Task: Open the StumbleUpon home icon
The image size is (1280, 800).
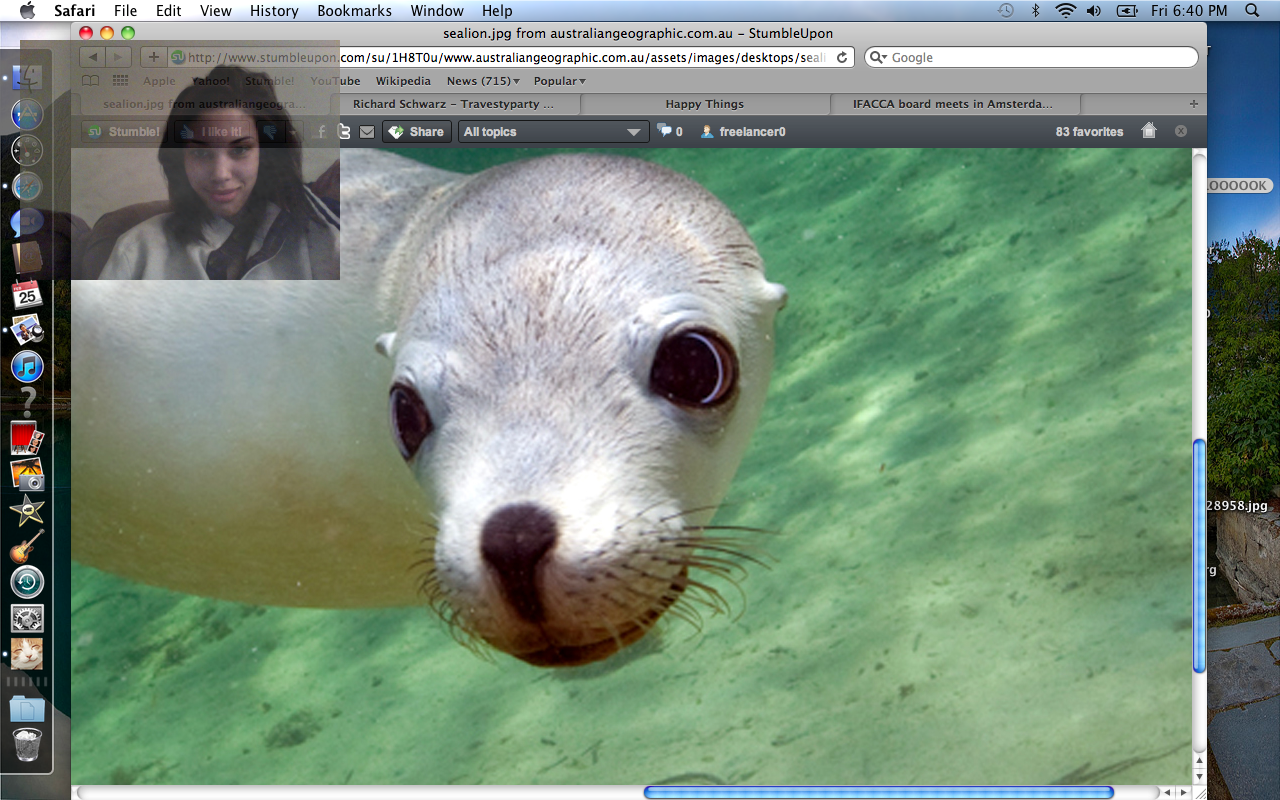Action: 1149,131
